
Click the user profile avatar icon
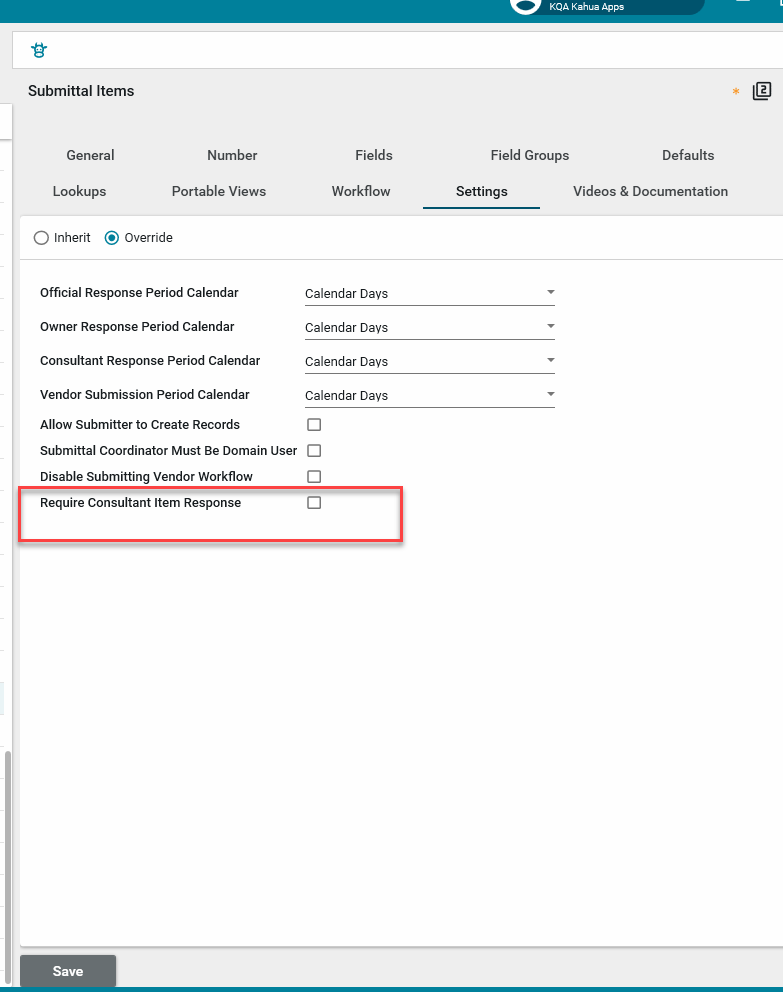pos(525,5)
